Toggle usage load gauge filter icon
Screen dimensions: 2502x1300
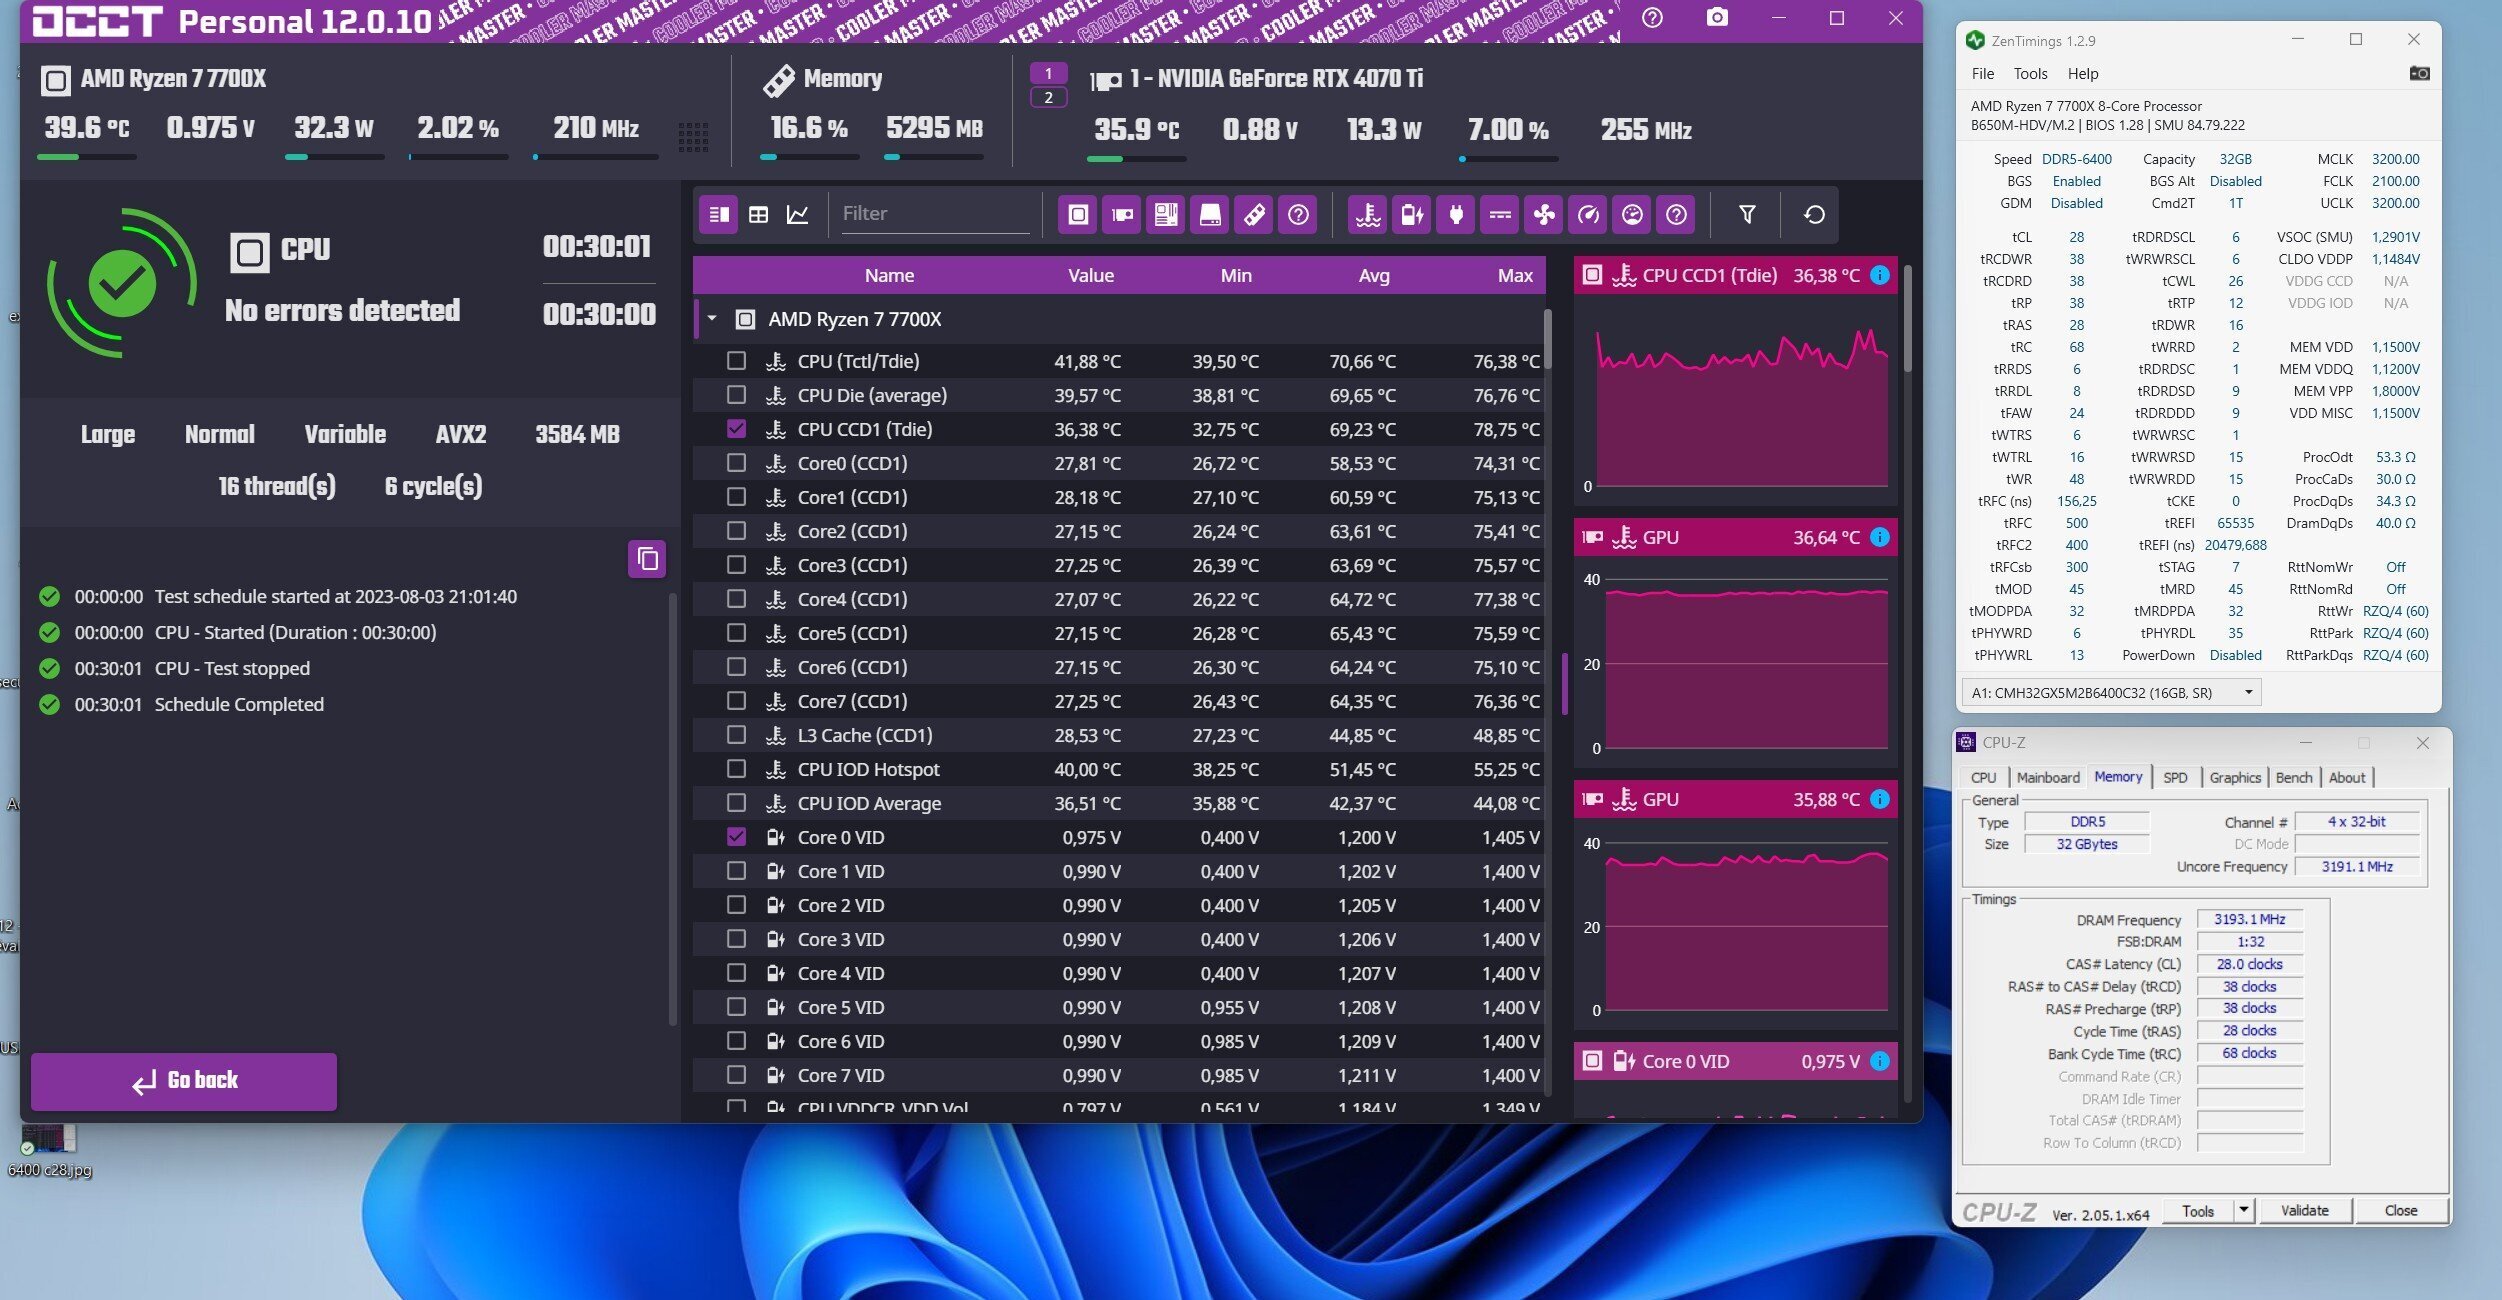1632,214
